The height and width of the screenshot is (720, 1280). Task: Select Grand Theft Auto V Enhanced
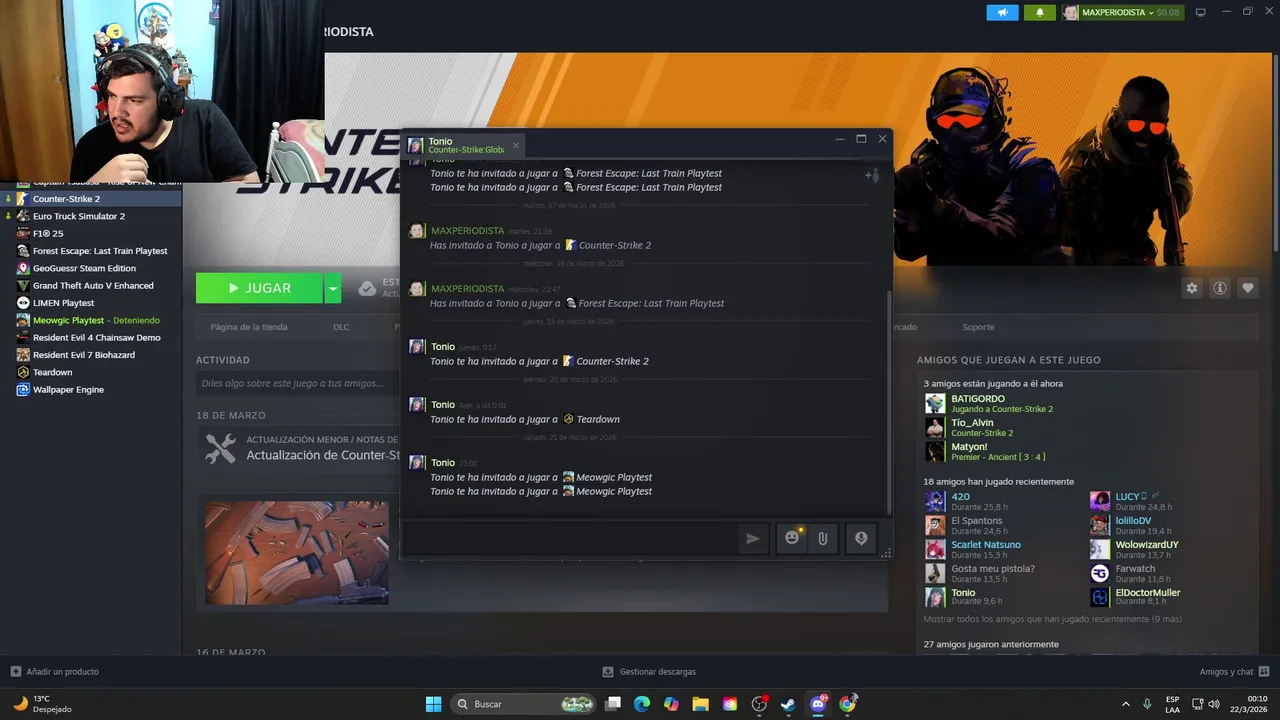click(x=91, y=285)
